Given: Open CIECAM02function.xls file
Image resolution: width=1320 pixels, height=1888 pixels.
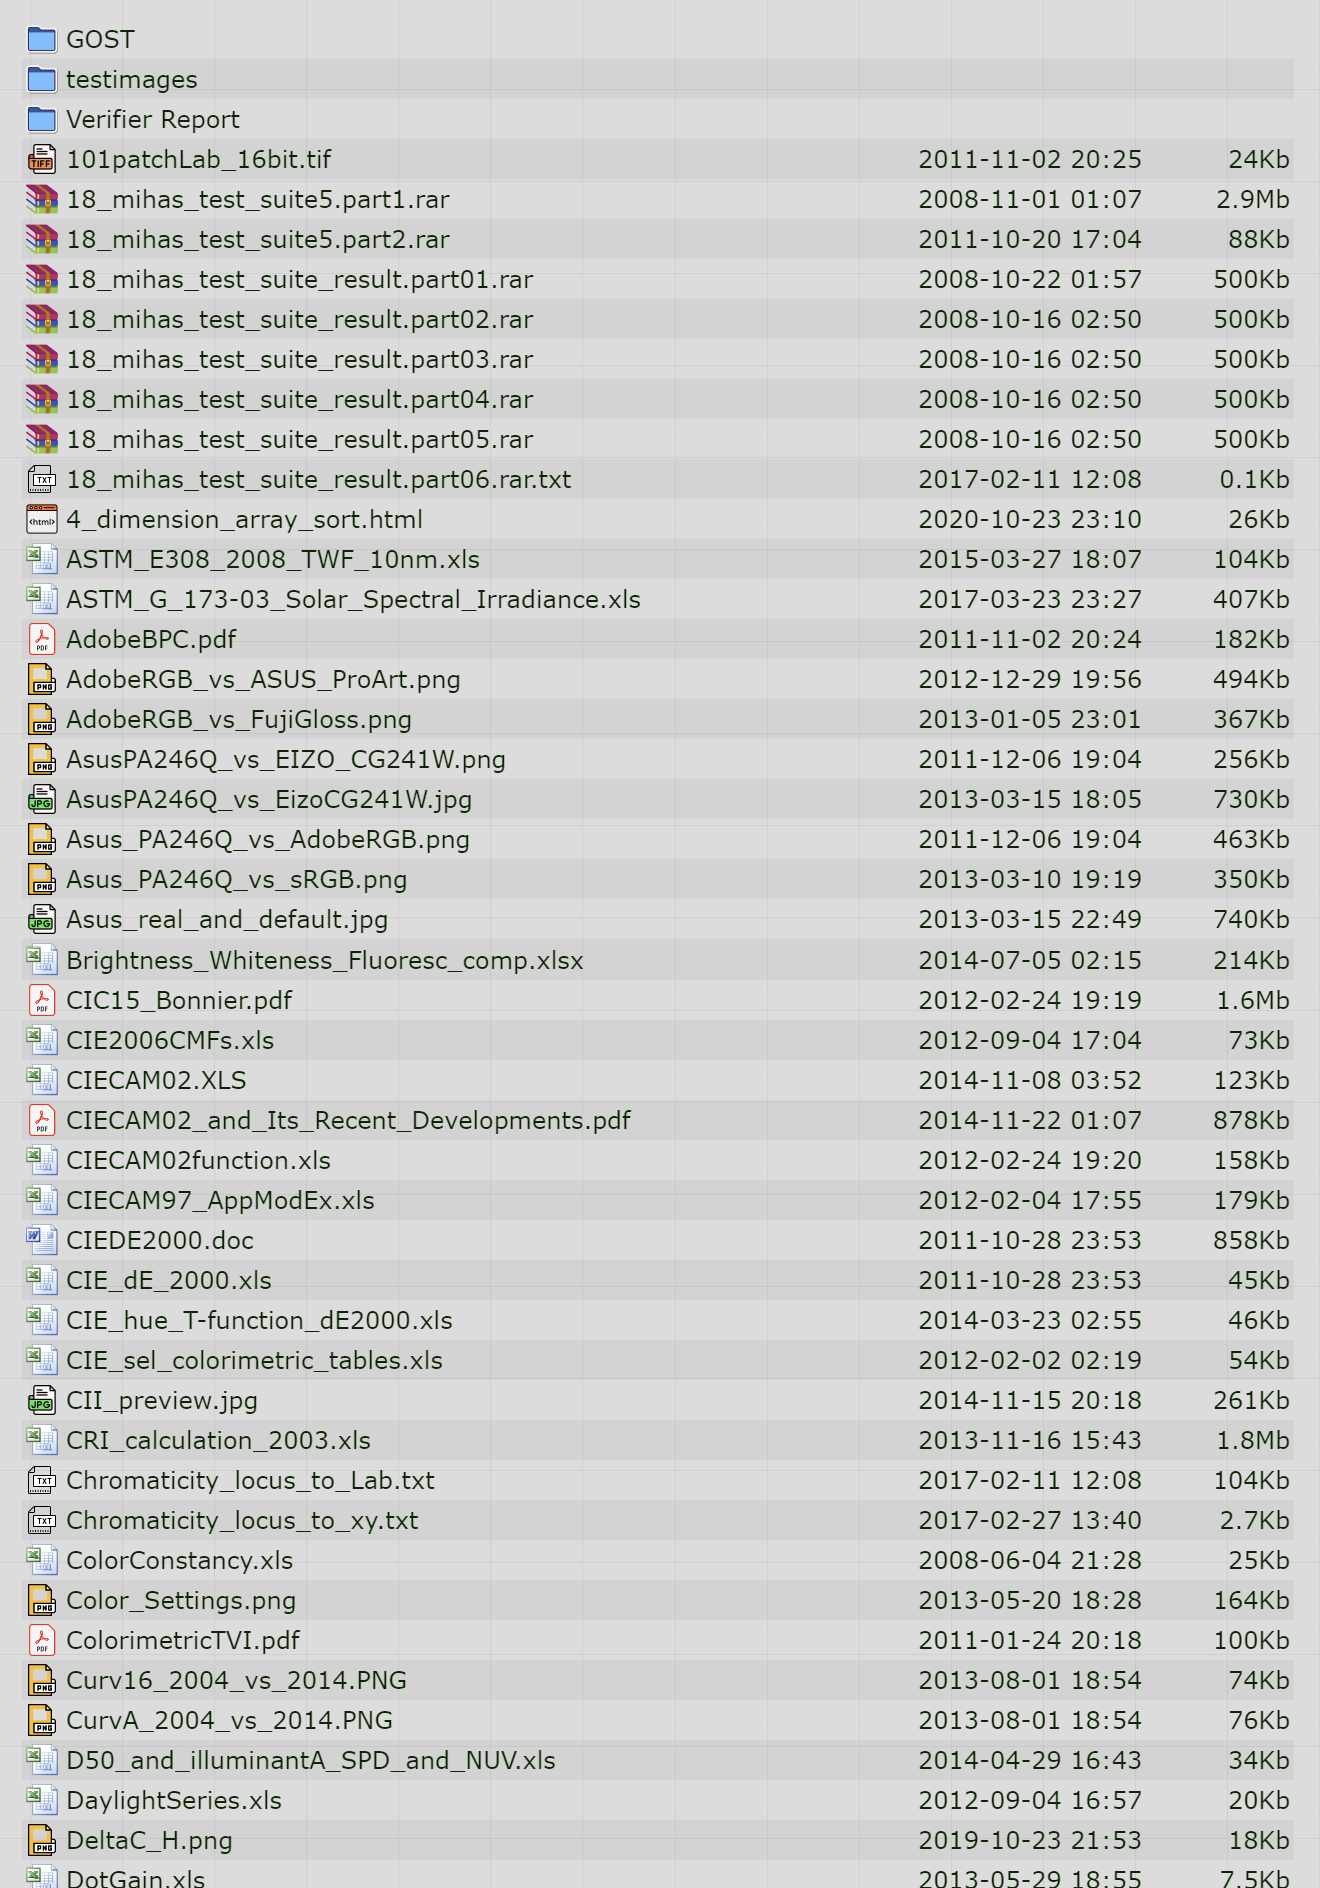Looking at the screenshot, I should 198,1160.
